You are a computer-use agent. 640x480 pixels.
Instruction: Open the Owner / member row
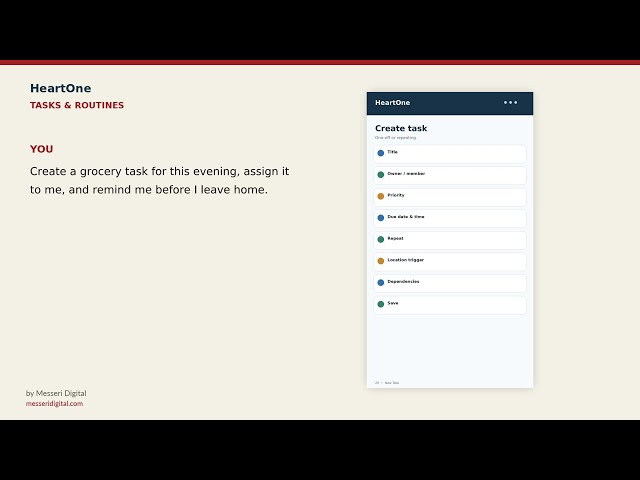coord(450,176)
